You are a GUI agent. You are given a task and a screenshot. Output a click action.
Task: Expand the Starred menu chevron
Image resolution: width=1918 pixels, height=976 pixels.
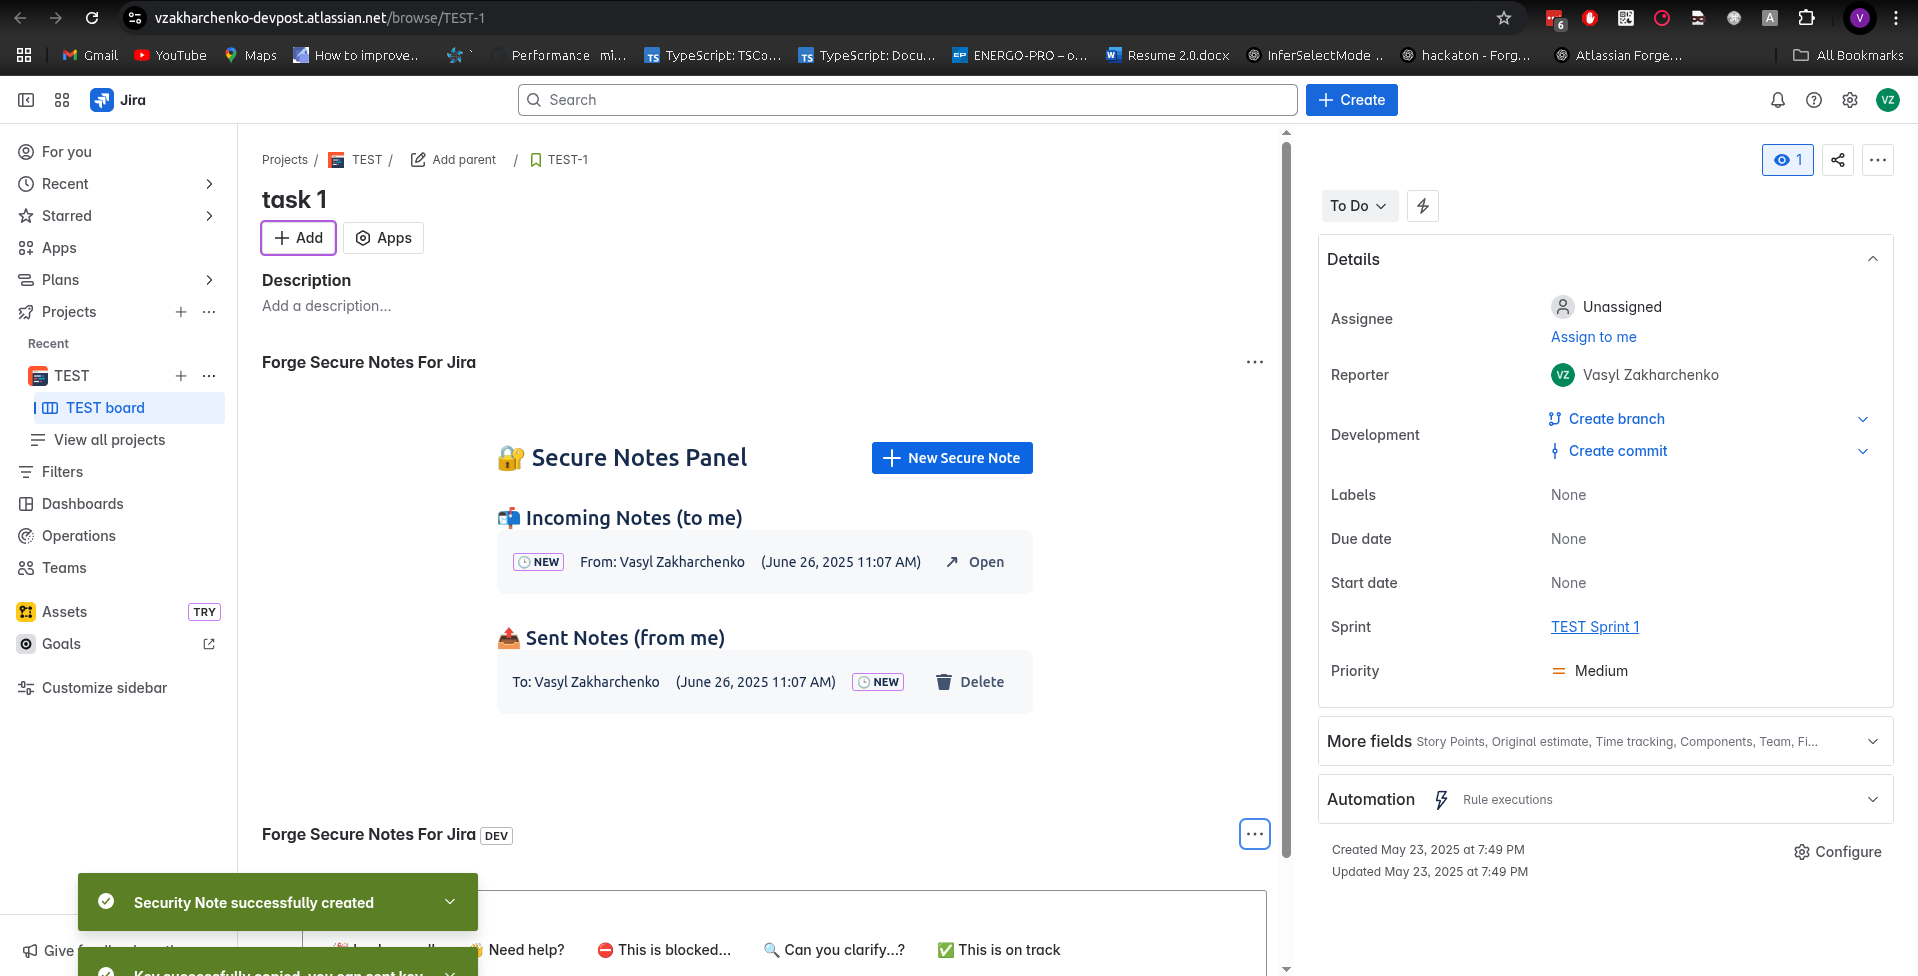coord(209,216)
